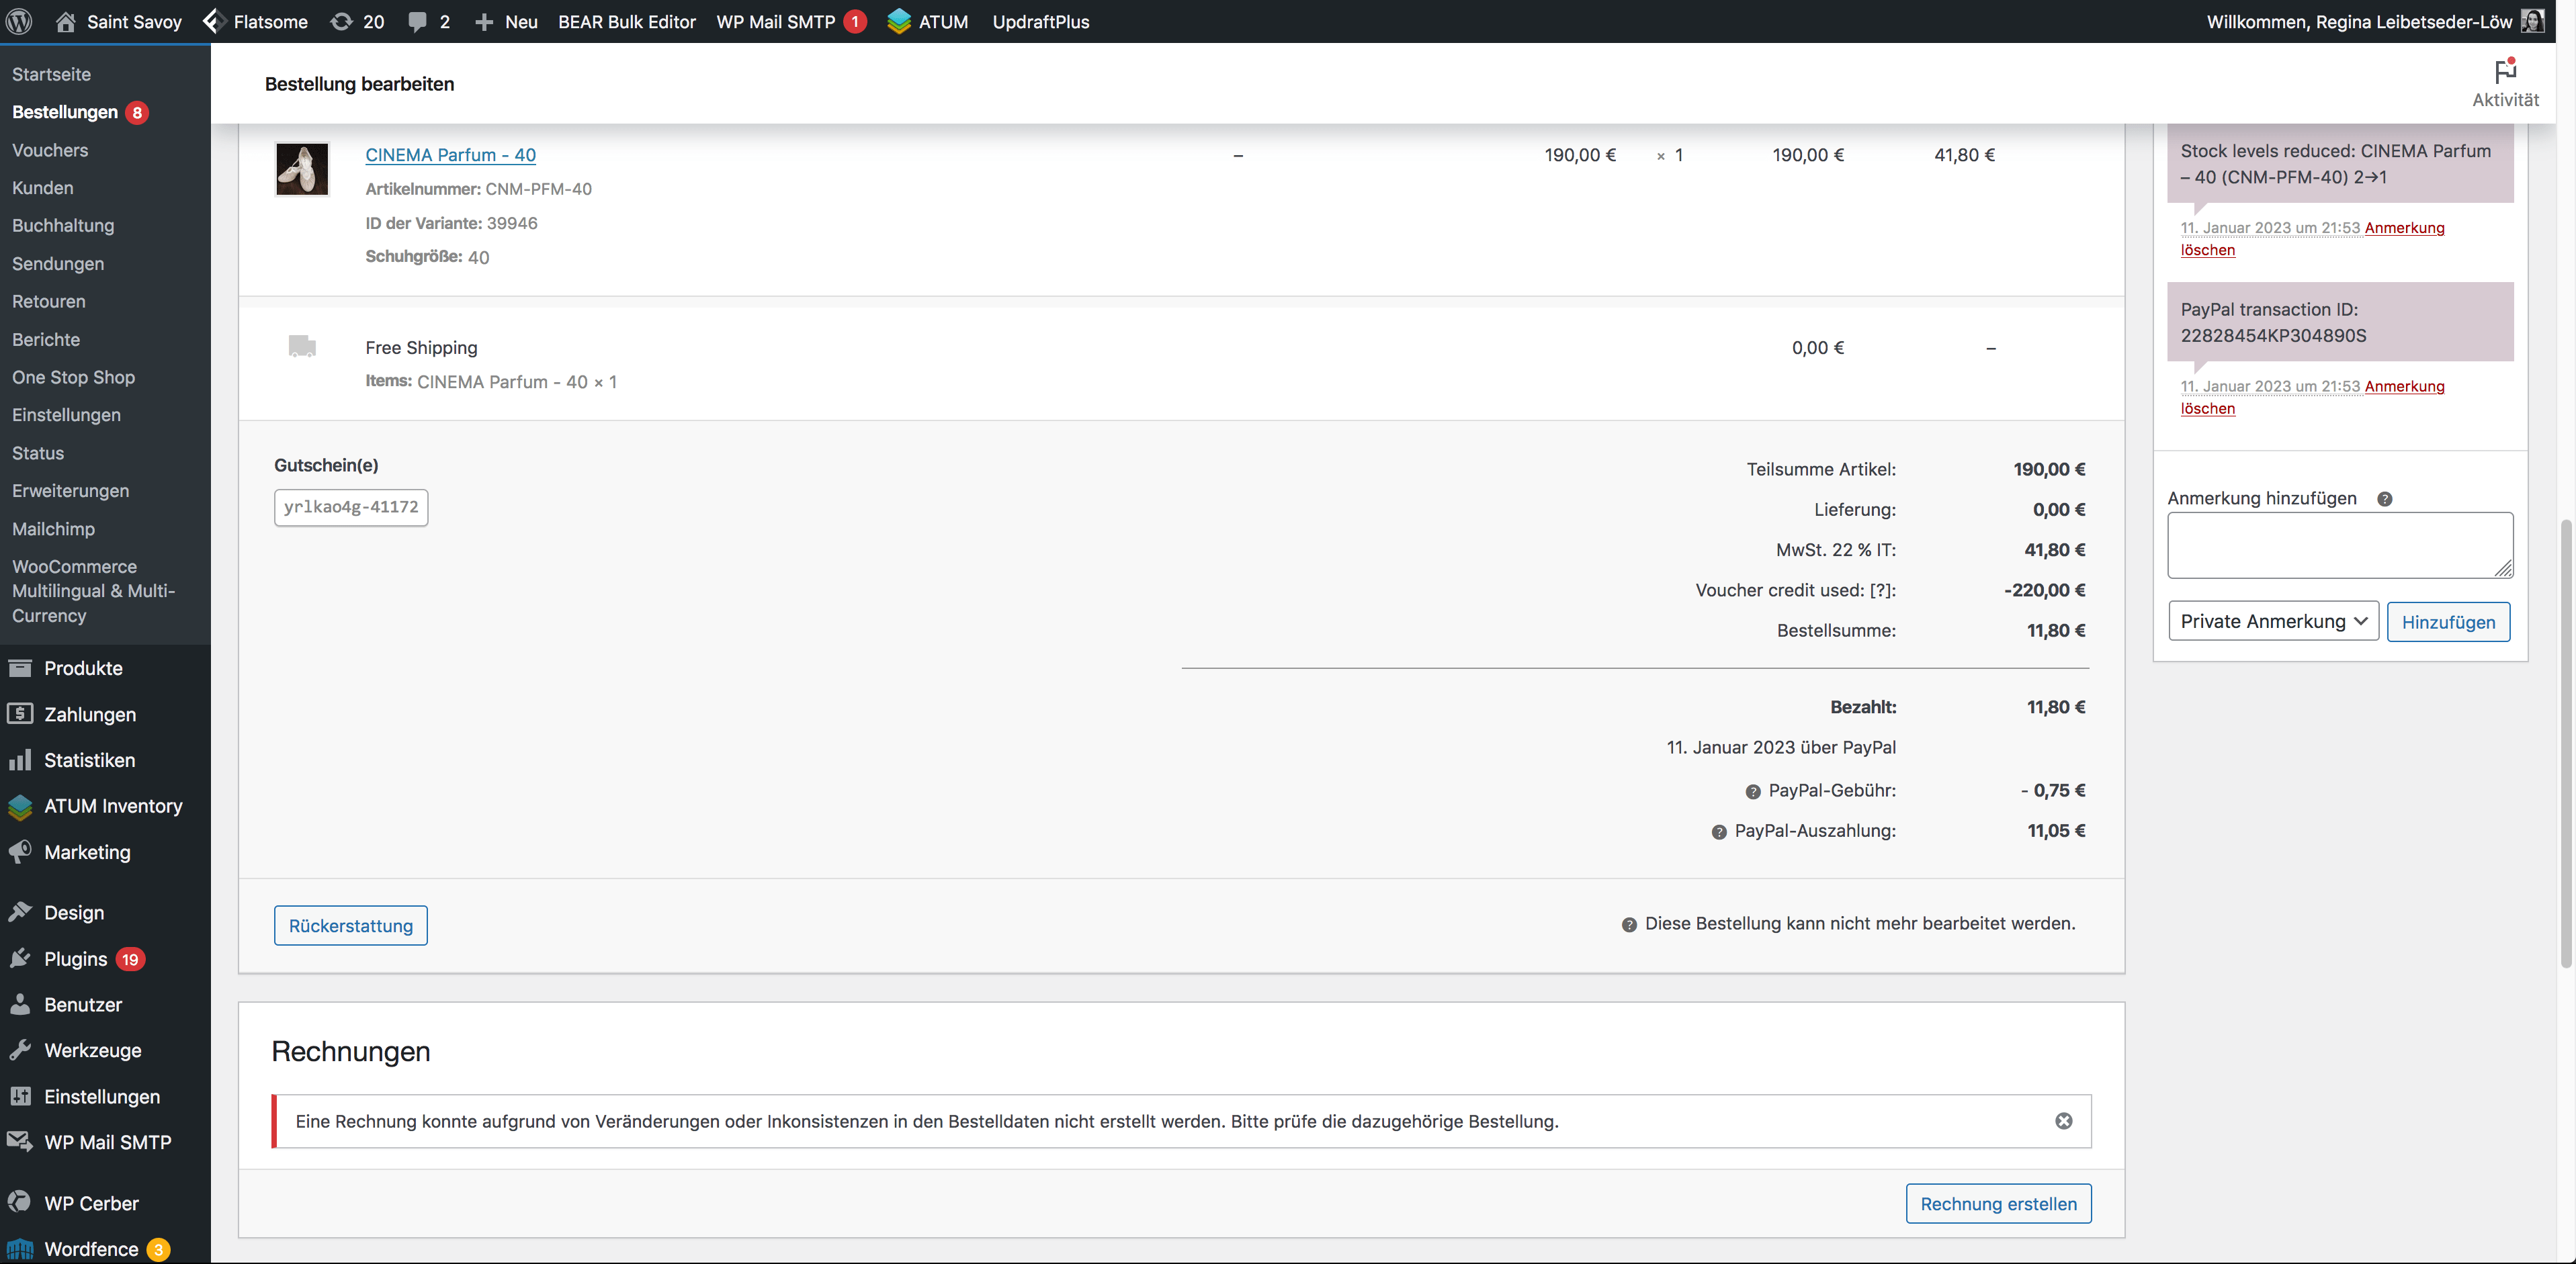Viewport: 2576px width, 1264px height.
Task: Click the WordPress logo icon
Action: click(19, 21)
